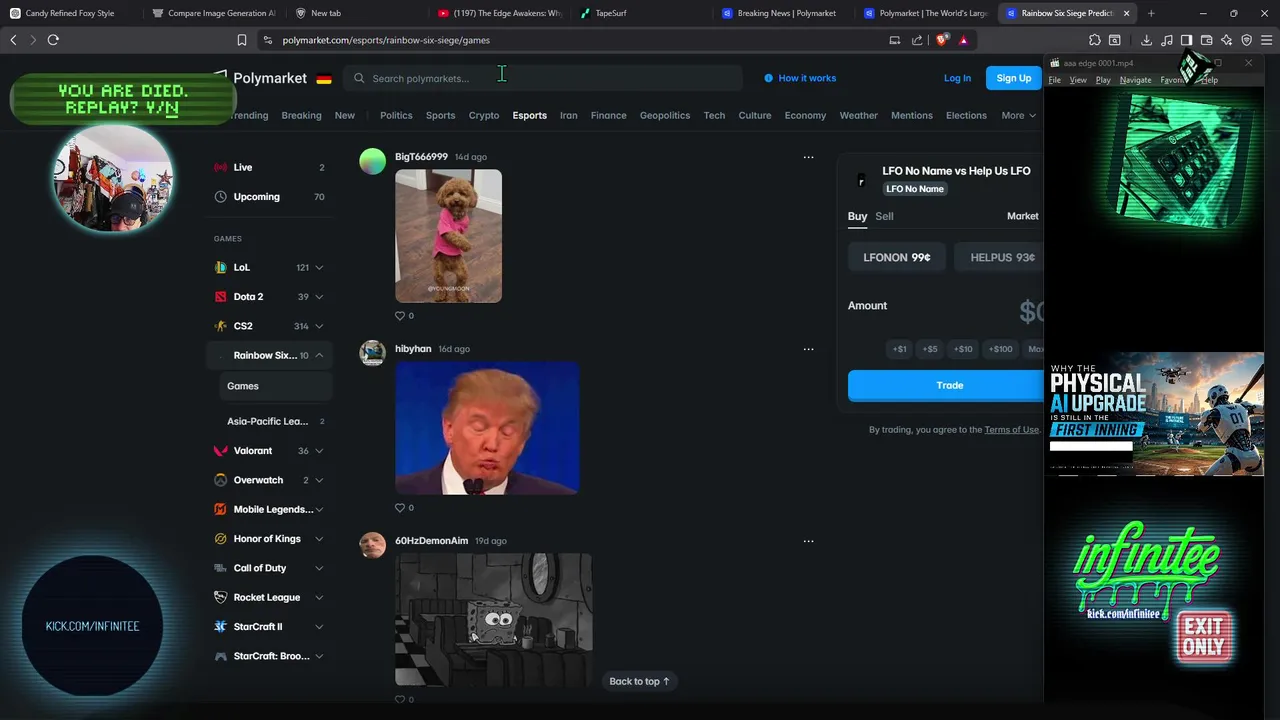Select the Elections category
This screenshot has width=1280, height=720.
click(966, 116)
